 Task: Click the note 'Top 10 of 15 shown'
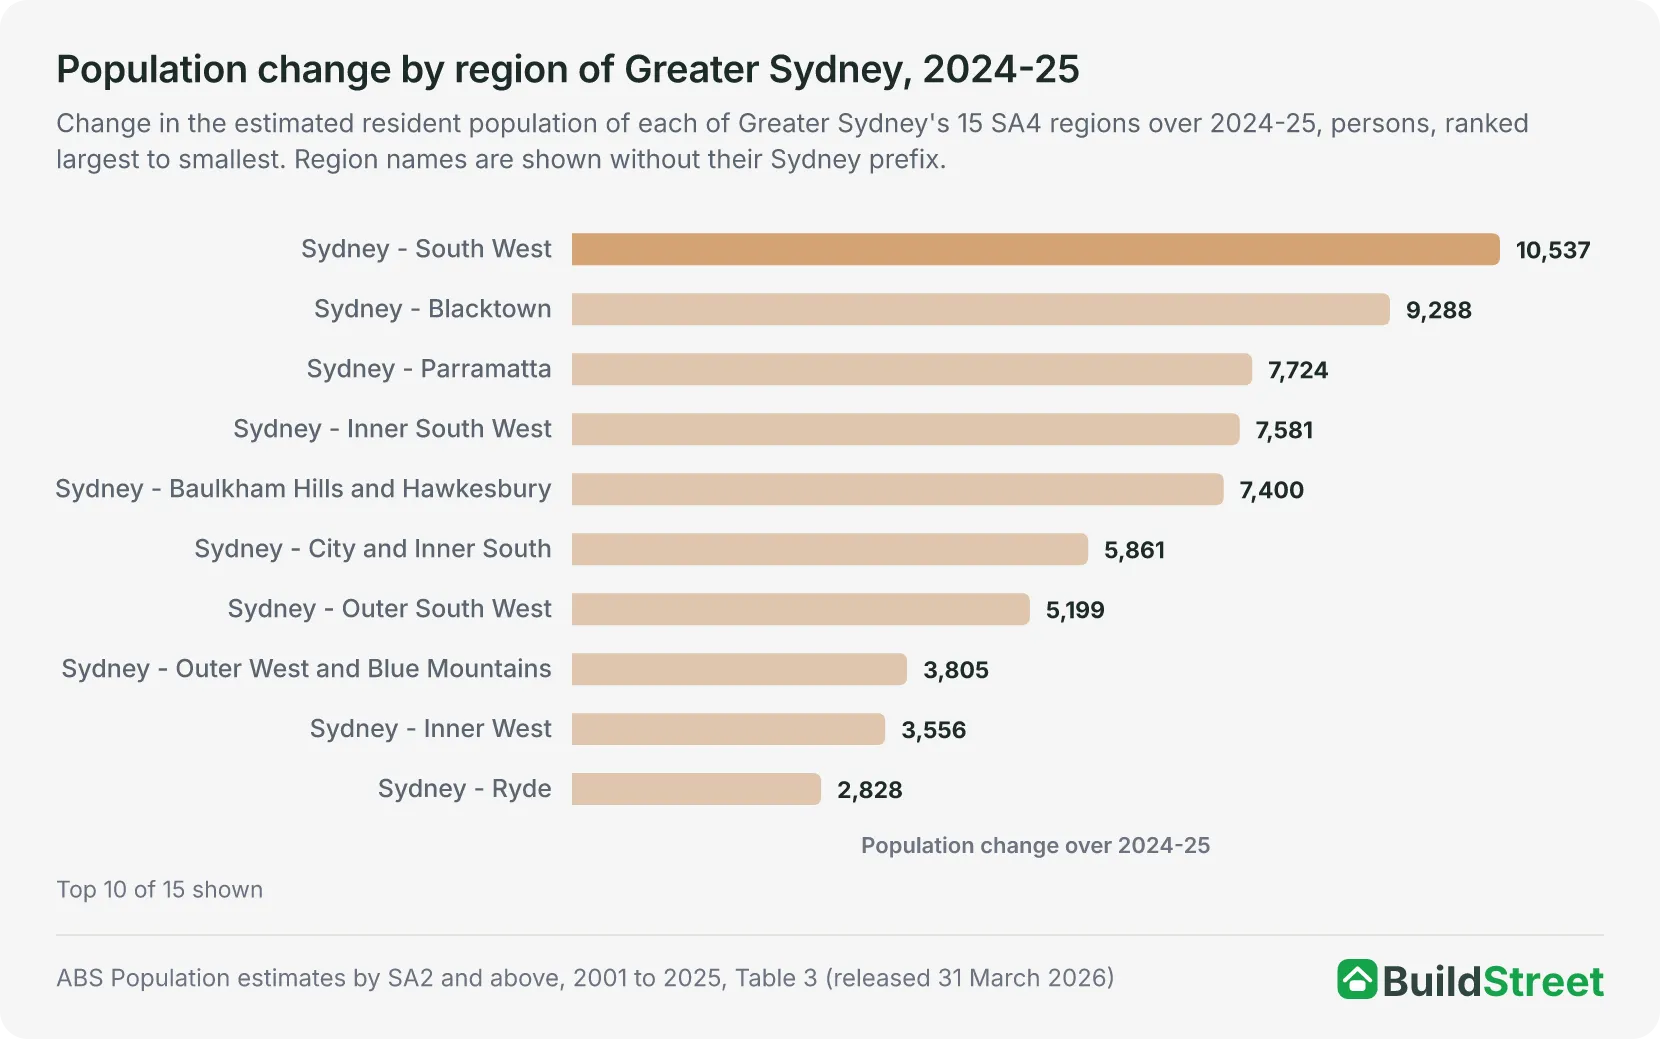coord(160,890)
